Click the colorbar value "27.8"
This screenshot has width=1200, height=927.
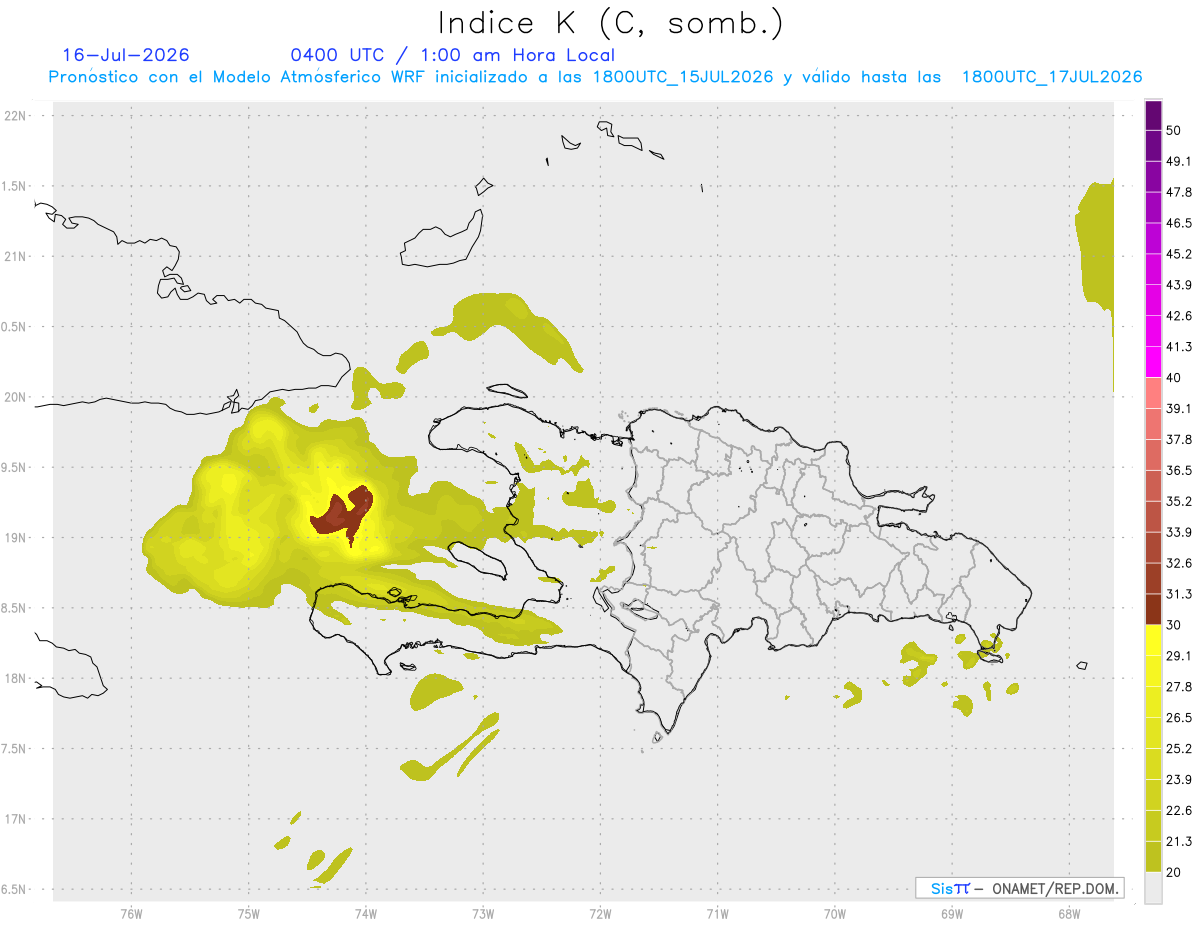(x=1180, y=687)
